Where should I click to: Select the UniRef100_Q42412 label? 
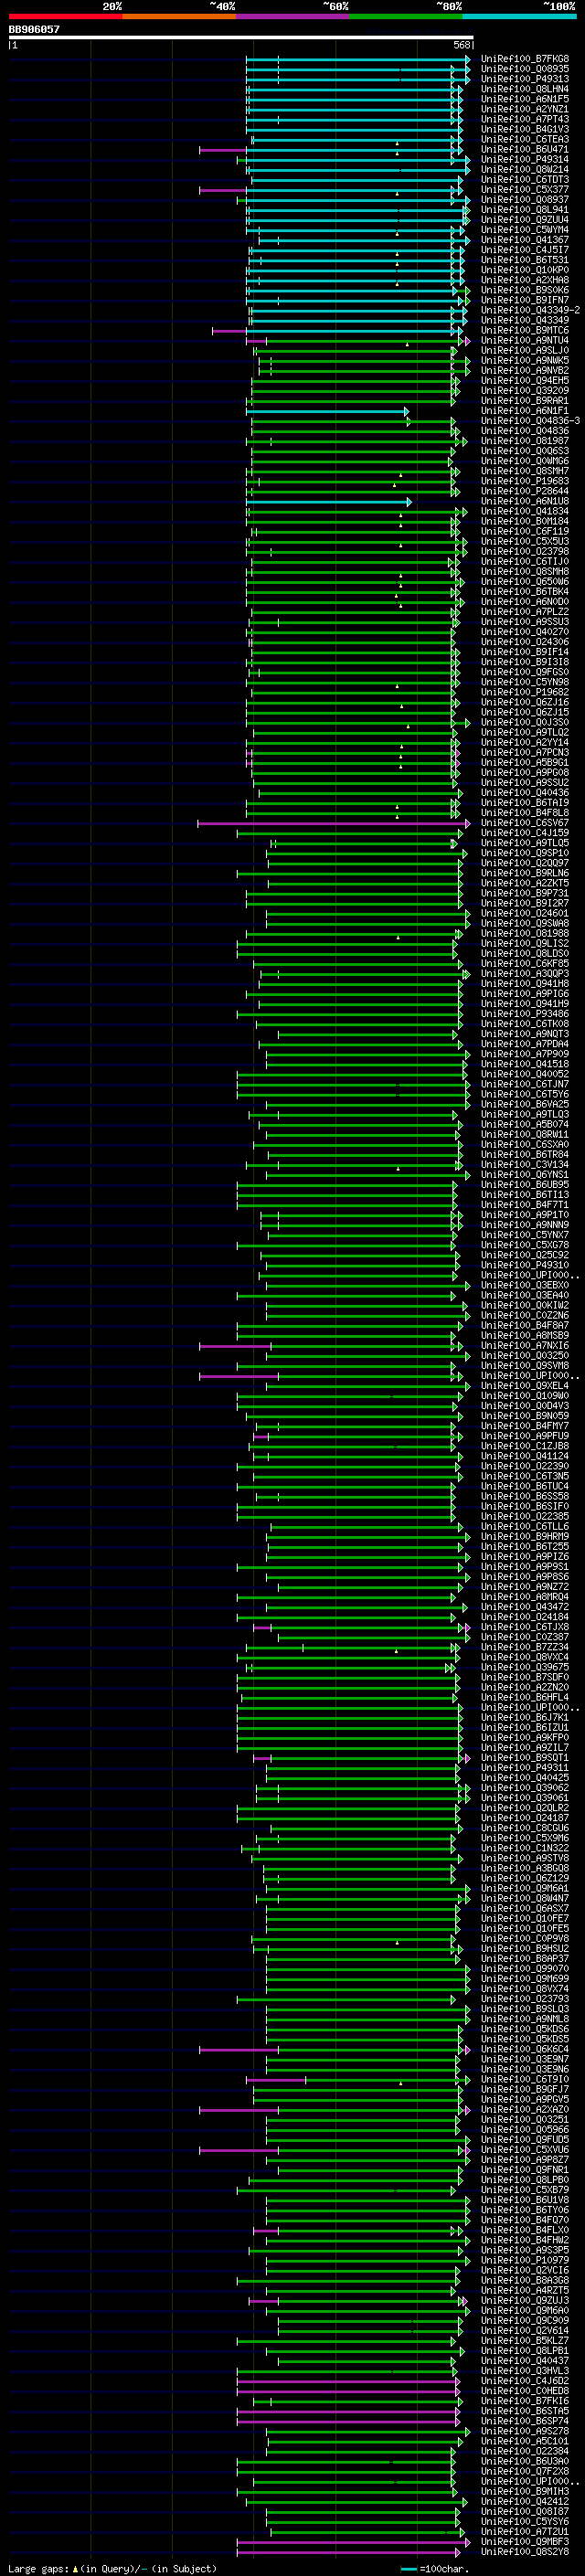(525, 2500)
